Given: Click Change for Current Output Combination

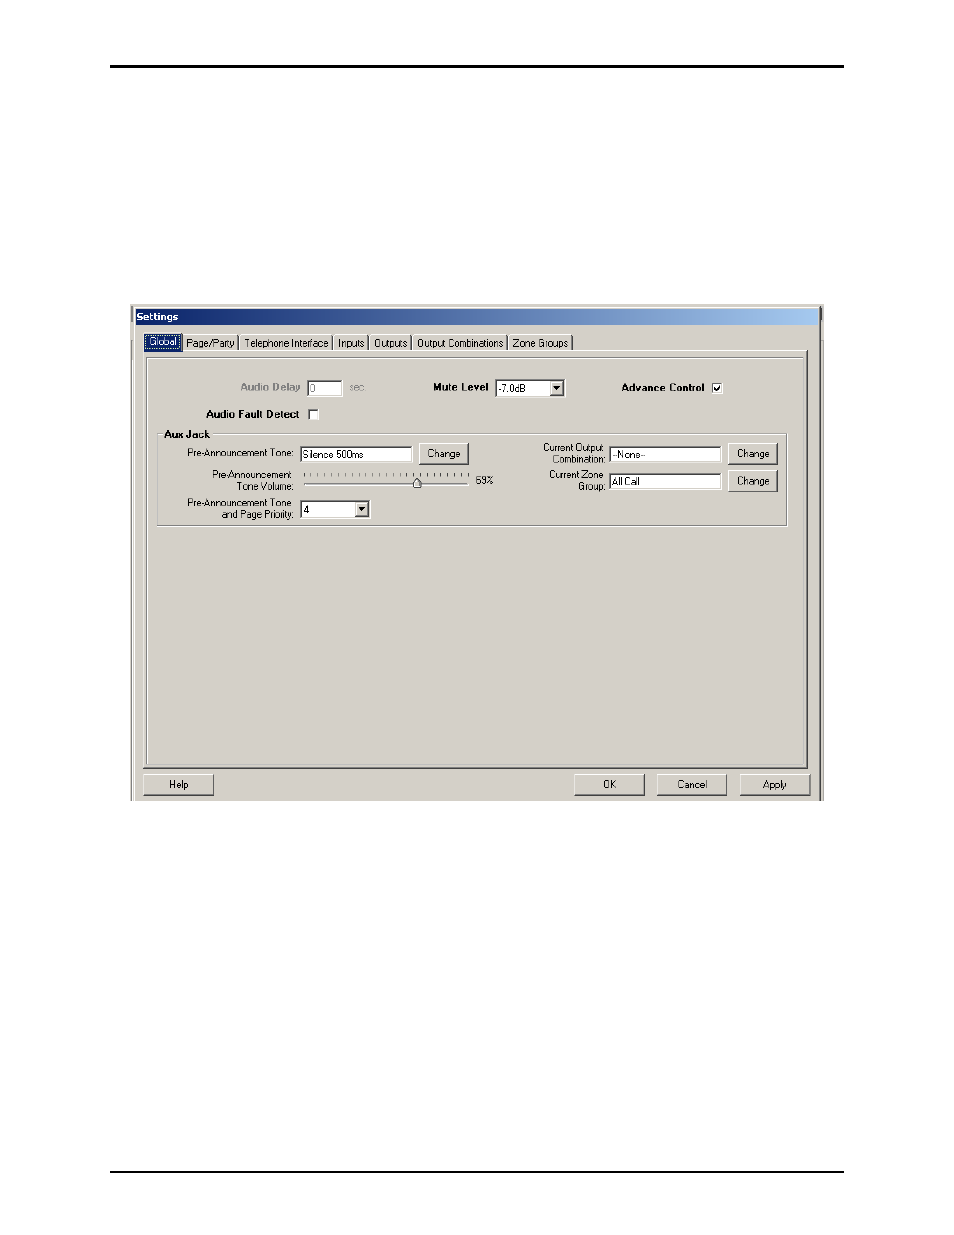Looking at the screenshot, I should (752, 454).
